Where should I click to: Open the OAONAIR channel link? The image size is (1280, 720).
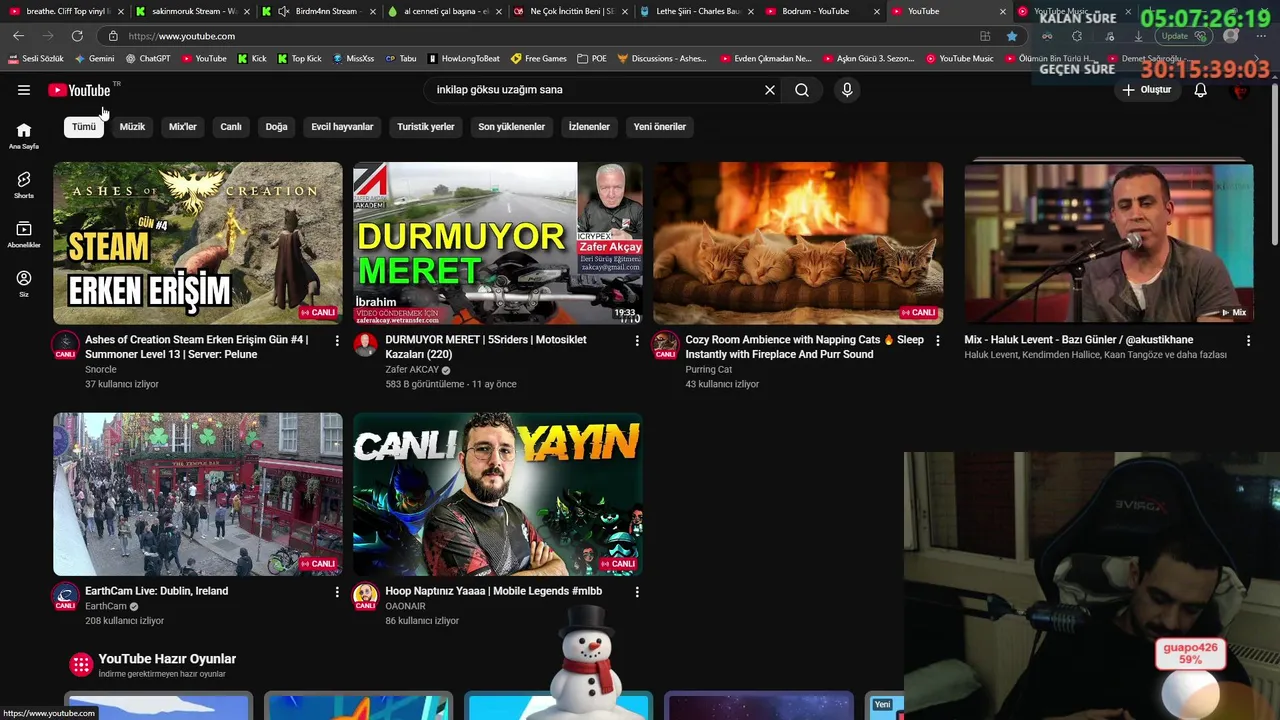405,606
